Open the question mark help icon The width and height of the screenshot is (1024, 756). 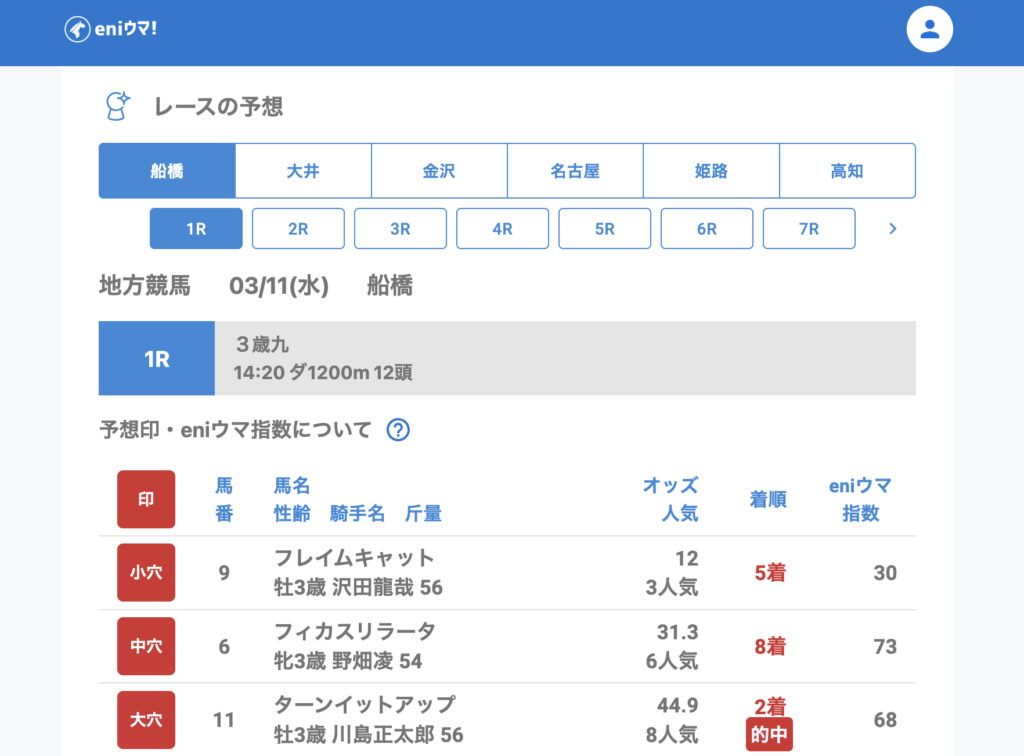398,430
